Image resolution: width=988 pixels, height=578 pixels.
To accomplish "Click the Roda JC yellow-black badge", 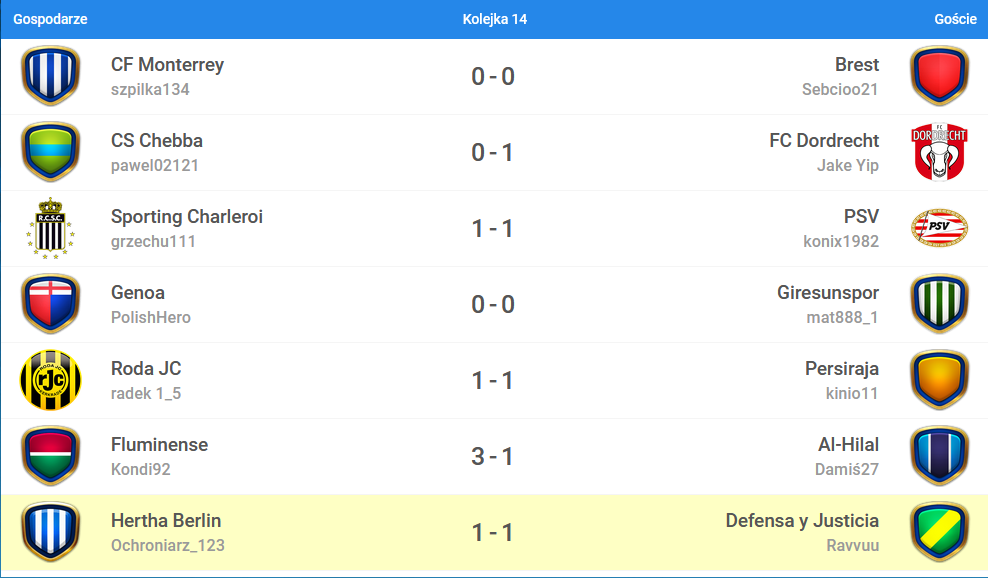I will click(x=50, y=380).
